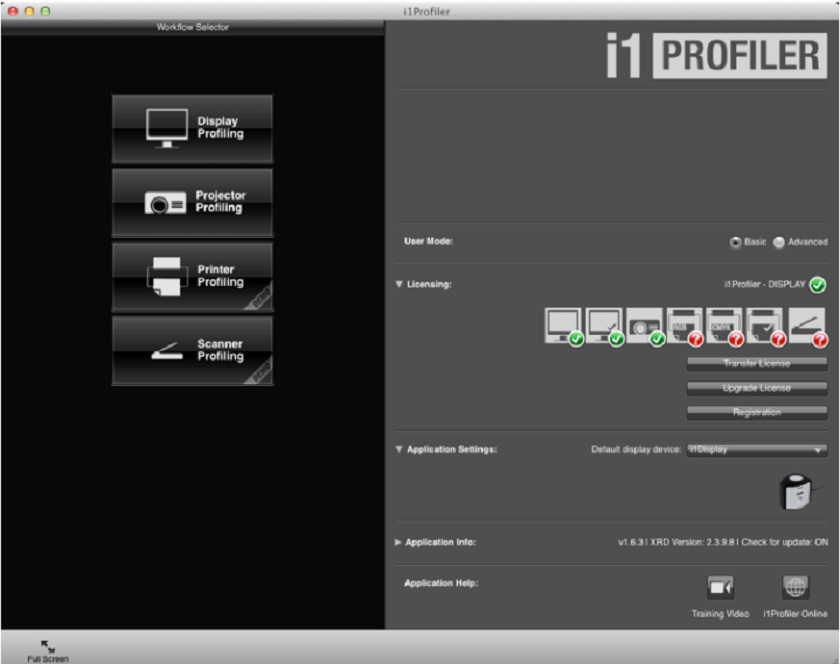Viewport: 840px width, 664px height.
Task: Click the i1Display colorimeter device image
Action: (x=797, y=491)
